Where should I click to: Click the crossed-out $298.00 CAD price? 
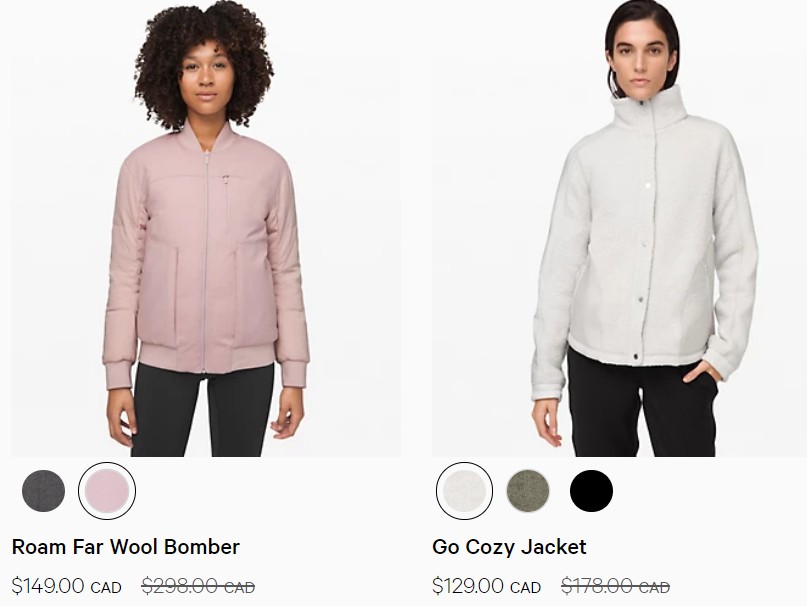coord(198,586)
